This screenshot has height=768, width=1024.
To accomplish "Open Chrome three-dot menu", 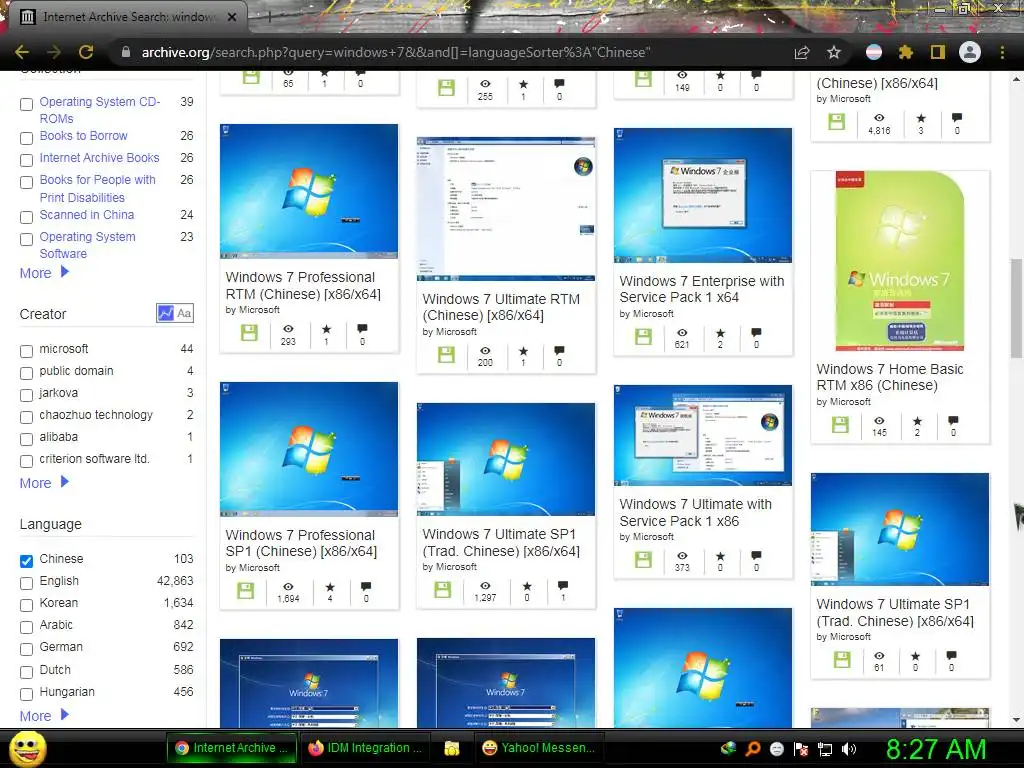I will point(1002,52).
